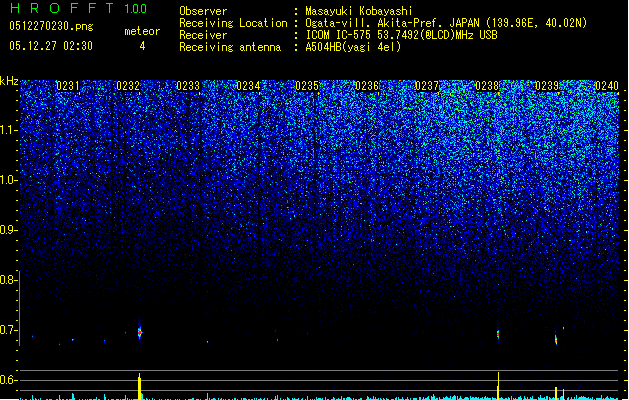Click the date stamp 05.12.27 02:30
This screenshot has width=629, height=400.
click(x=51, y=46)
